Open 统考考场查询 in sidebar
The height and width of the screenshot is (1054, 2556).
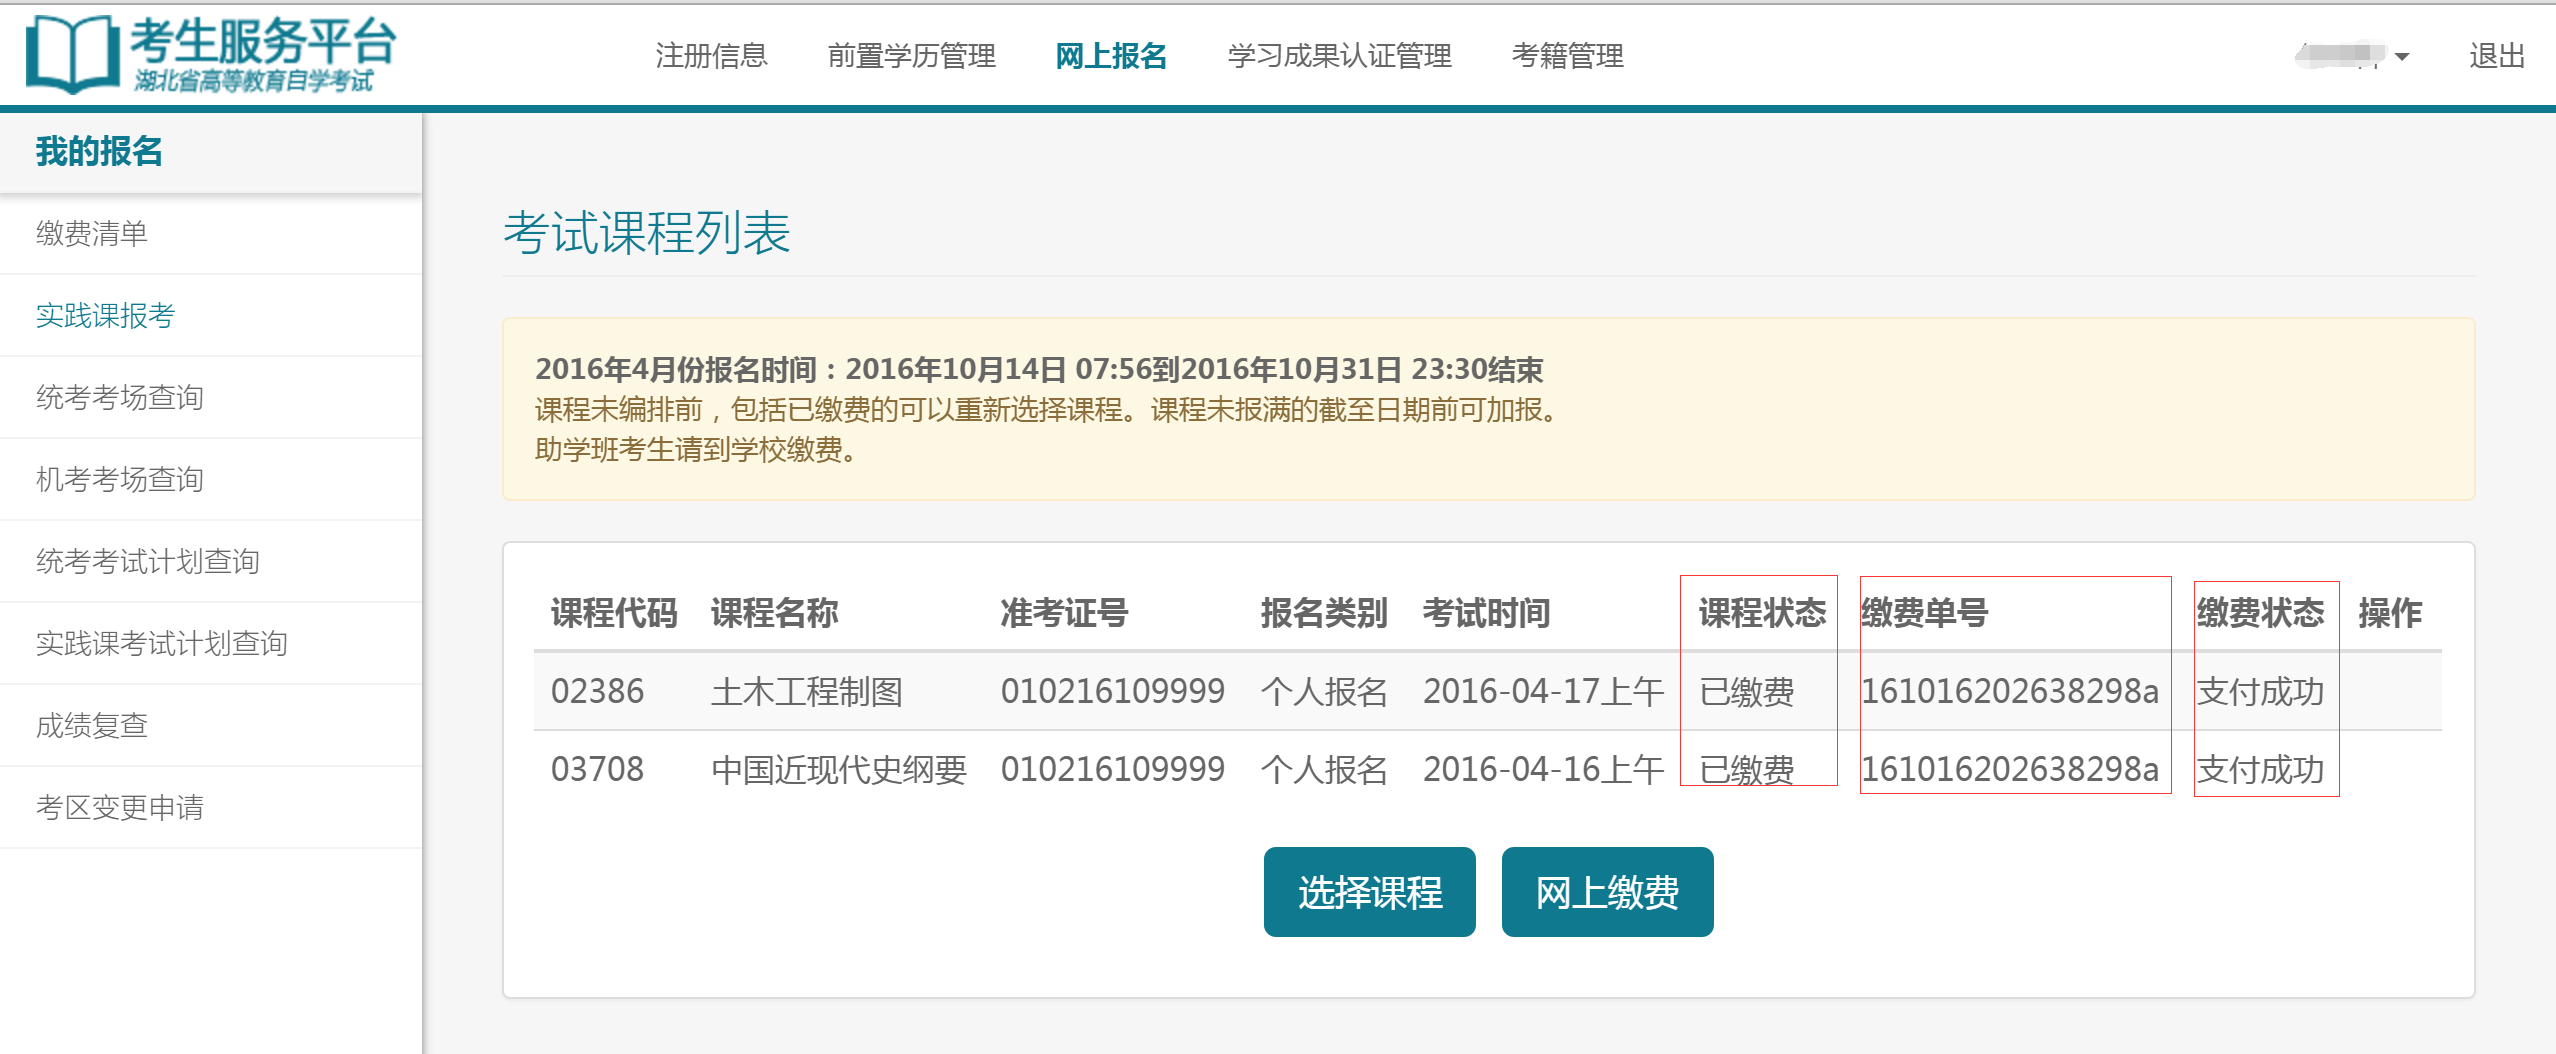pyautogui.click(x=120, y=398)
